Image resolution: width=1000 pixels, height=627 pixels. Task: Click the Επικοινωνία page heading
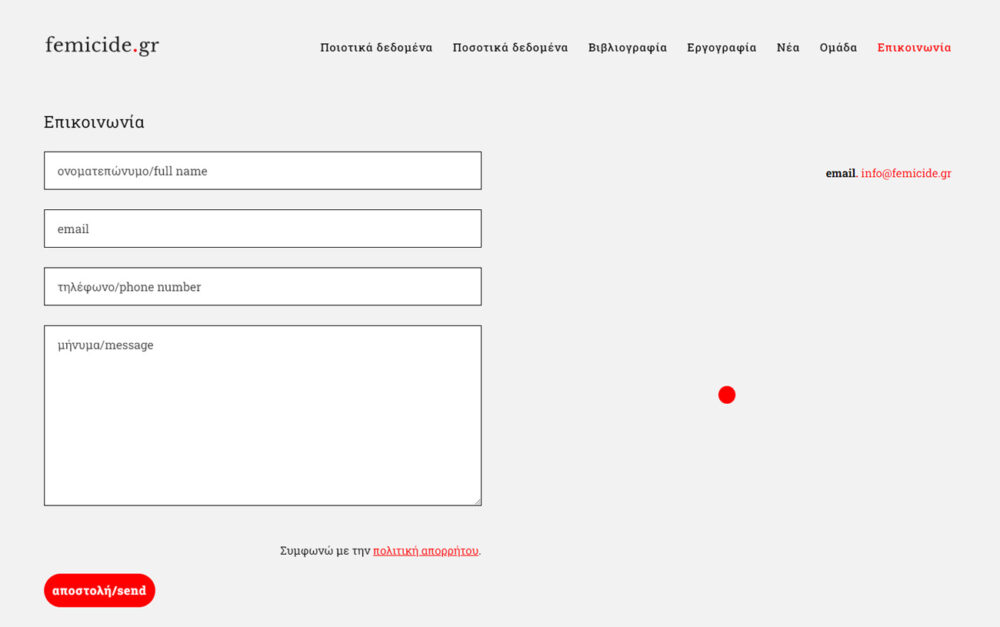click(x=94, y=123)
